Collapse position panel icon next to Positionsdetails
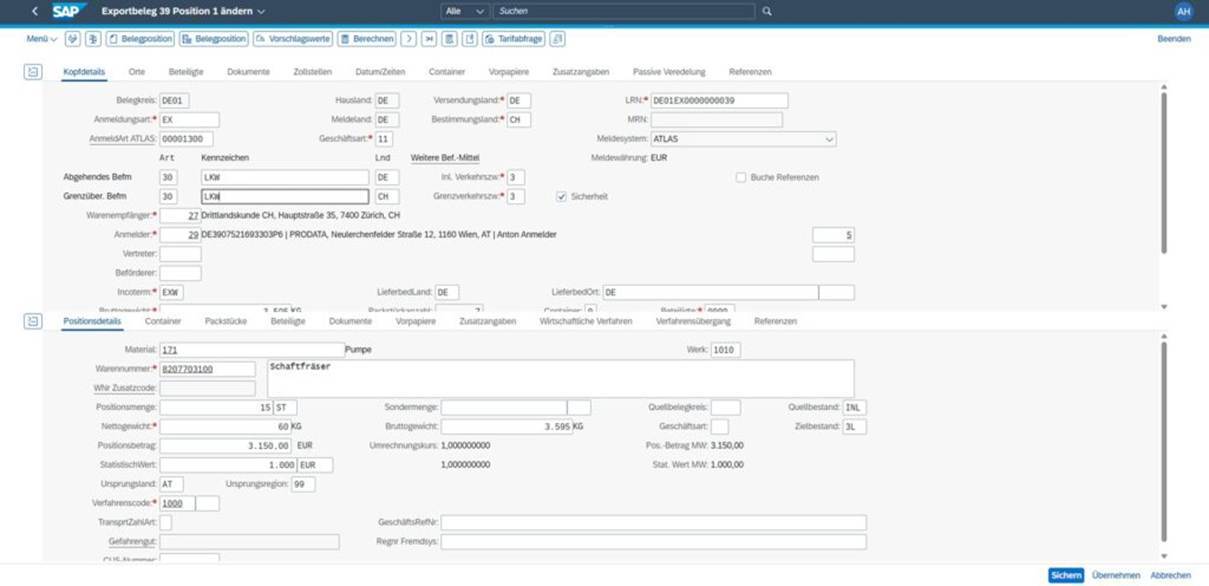 point(33,321)
